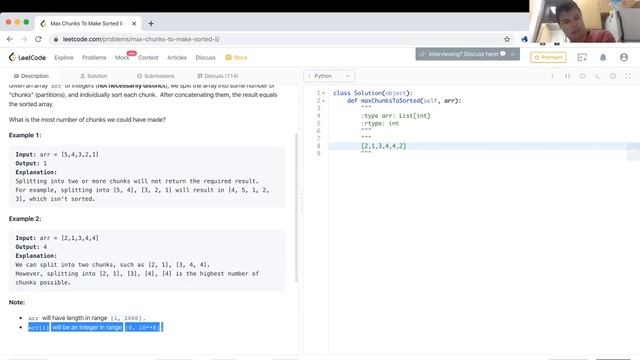Go back with browser back arrow
640x360 pixels.
[x=10, y=39]
